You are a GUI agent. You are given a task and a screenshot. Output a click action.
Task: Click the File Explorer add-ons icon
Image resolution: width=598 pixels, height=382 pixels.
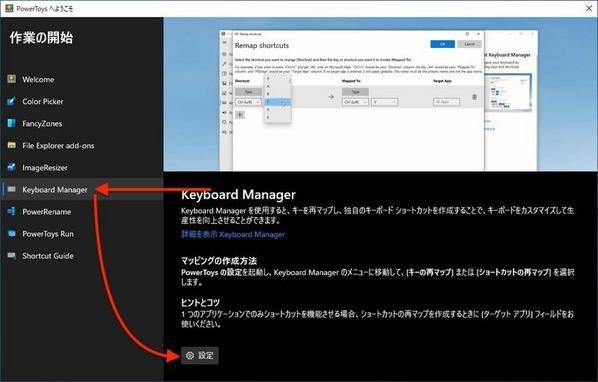[12, 145]
